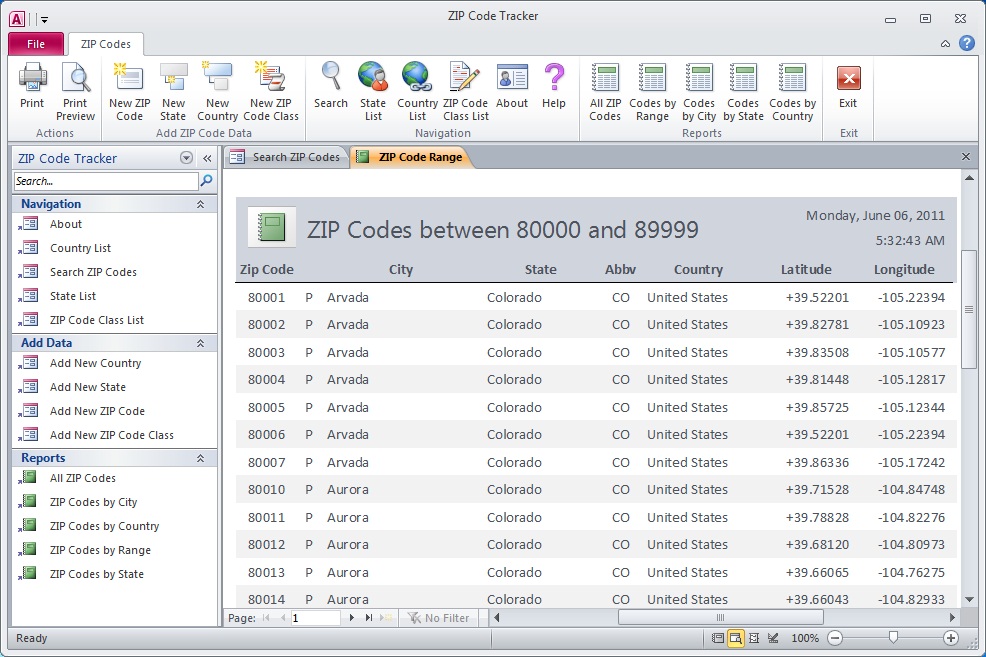Select the ZIP Code Range document tab
986x657 pixels.
[x=410, y=157]
